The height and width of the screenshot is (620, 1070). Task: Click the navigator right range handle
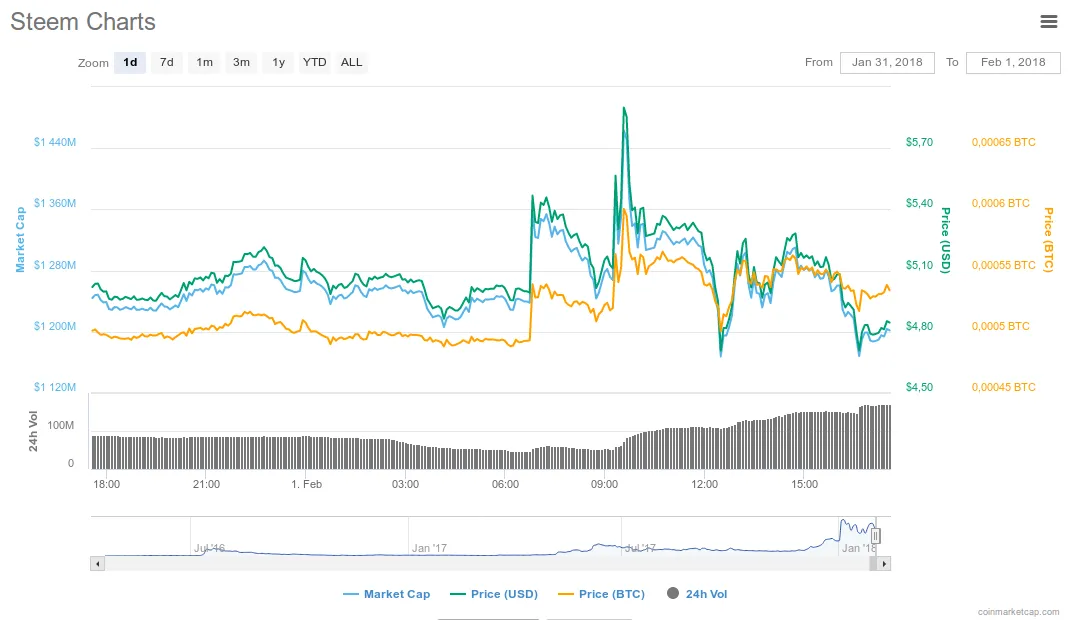click(x=876, y=536)
